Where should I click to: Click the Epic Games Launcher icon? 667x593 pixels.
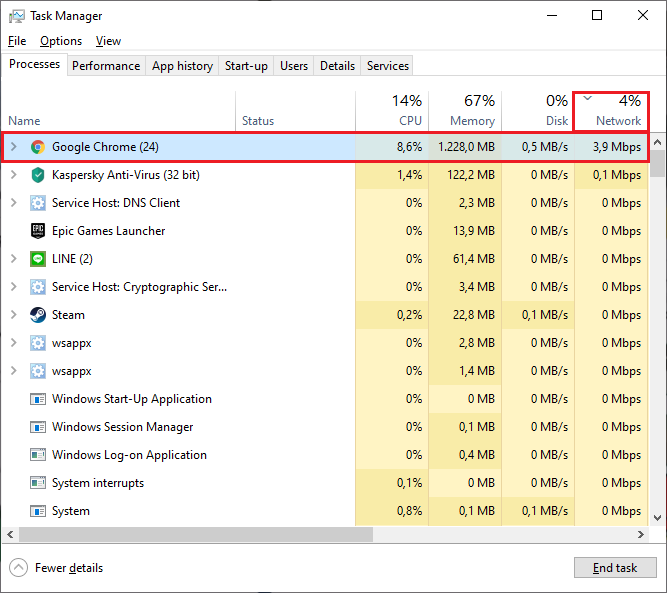38,231
